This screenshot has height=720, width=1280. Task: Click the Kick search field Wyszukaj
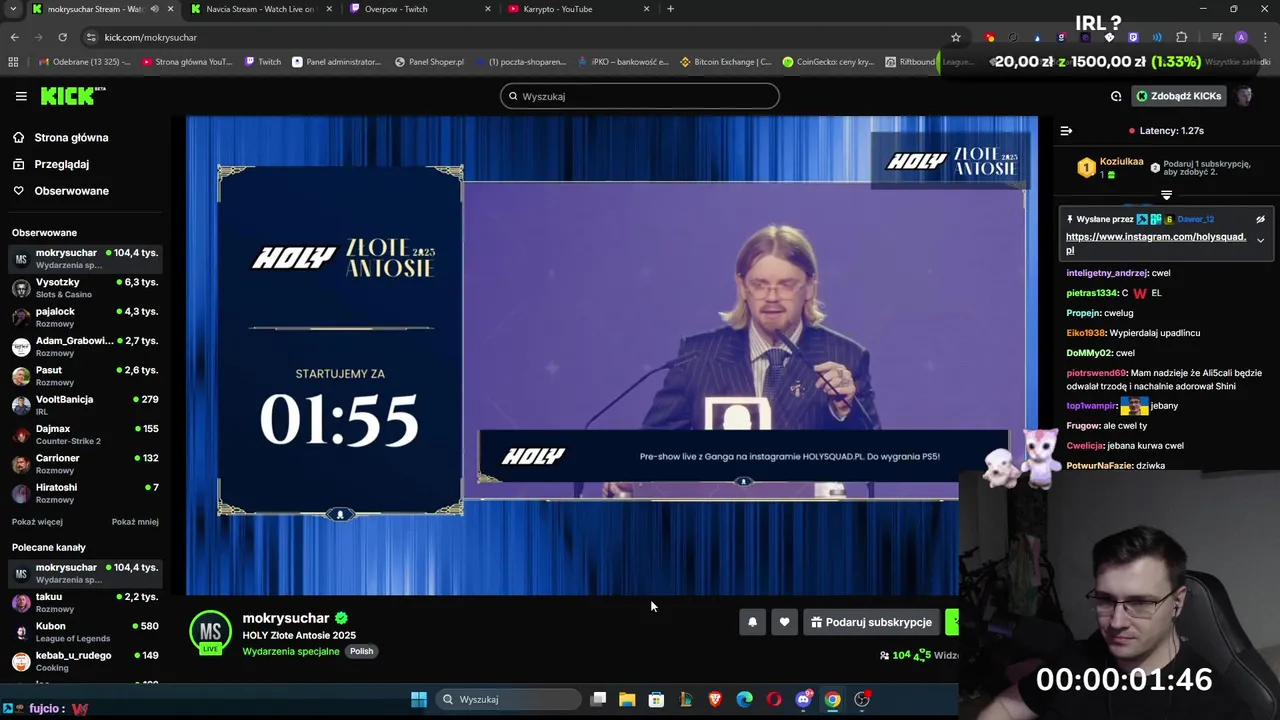640,96
